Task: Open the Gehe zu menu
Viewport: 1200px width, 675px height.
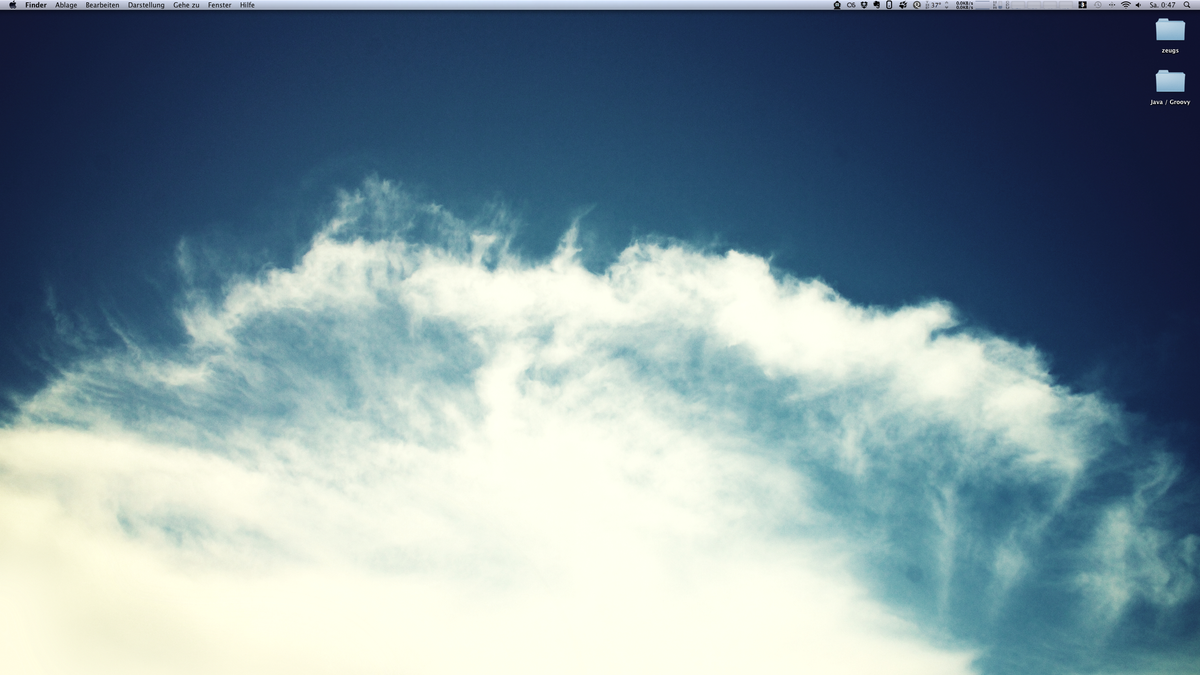Action: tap(186, 5)
